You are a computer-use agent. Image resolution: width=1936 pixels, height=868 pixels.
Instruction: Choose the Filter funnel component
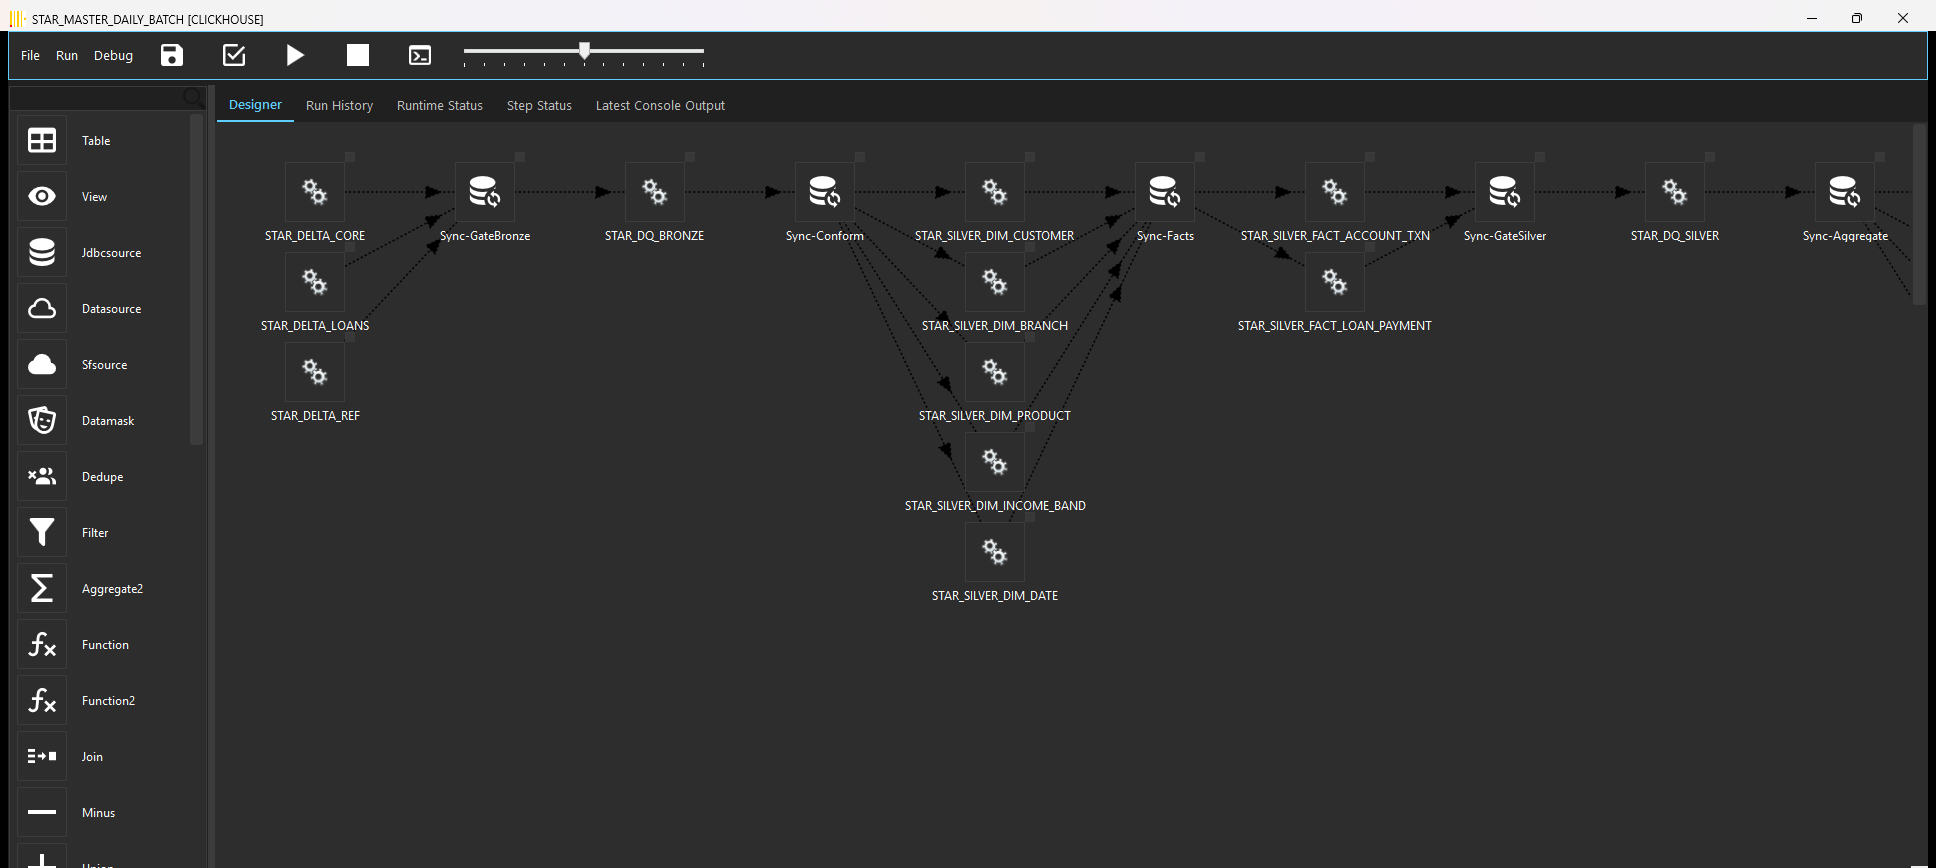pyautogui.click(x=42, y=532)
